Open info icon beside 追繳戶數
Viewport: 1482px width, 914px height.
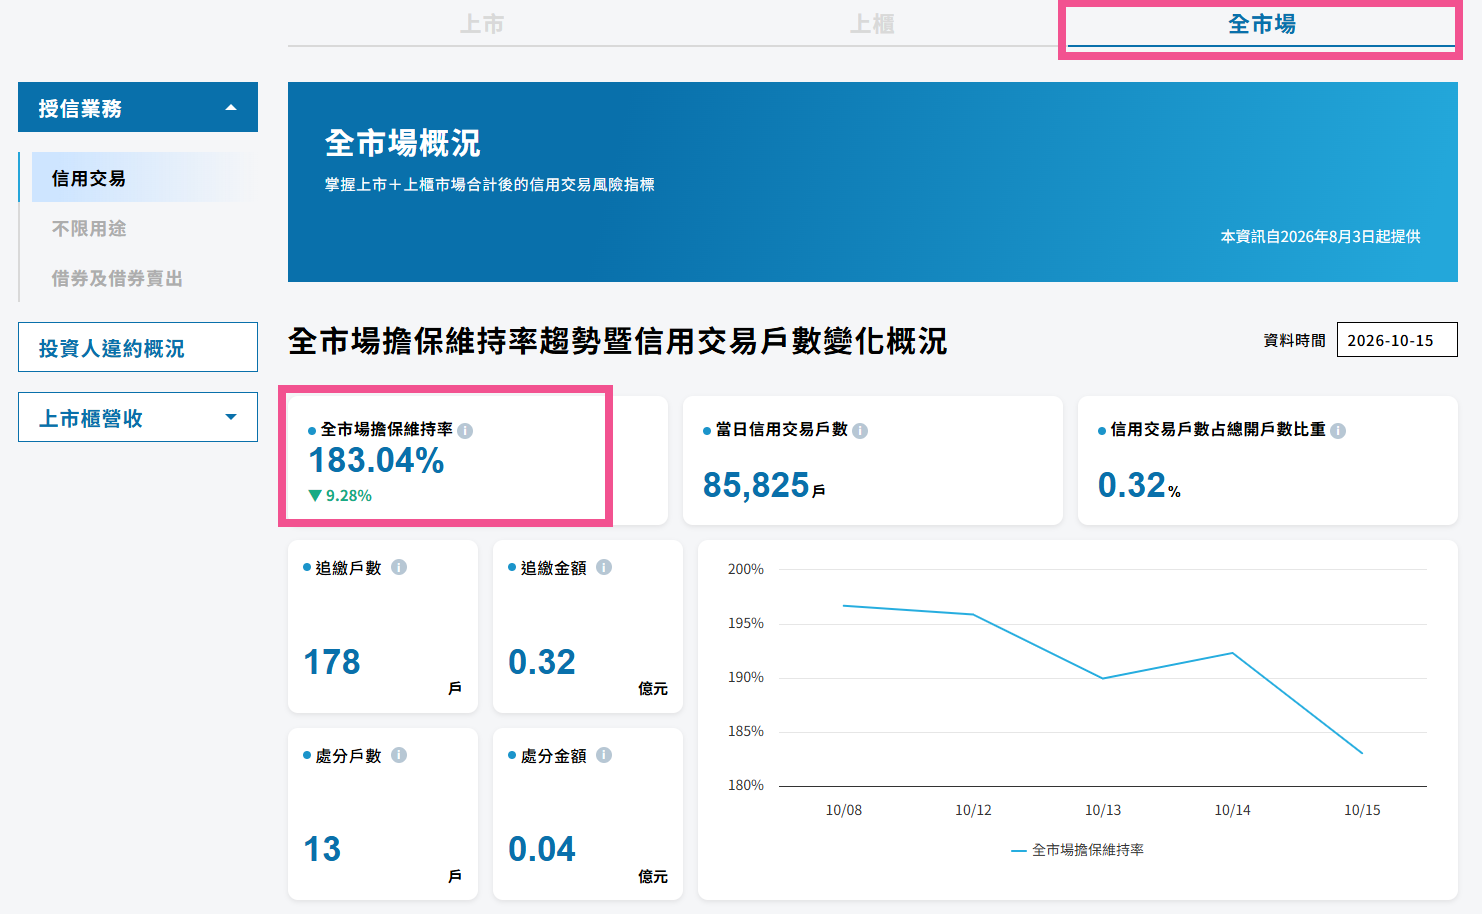point(399,567)
